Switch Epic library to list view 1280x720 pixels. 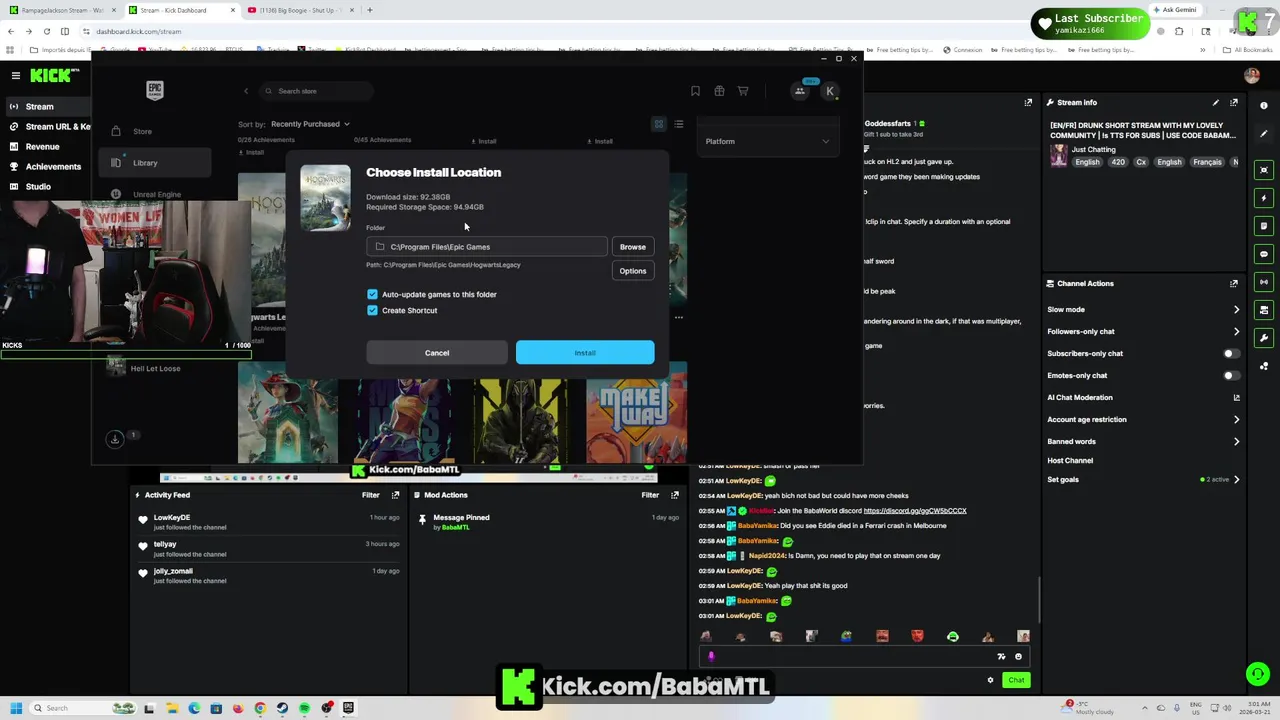click(679, 124)
